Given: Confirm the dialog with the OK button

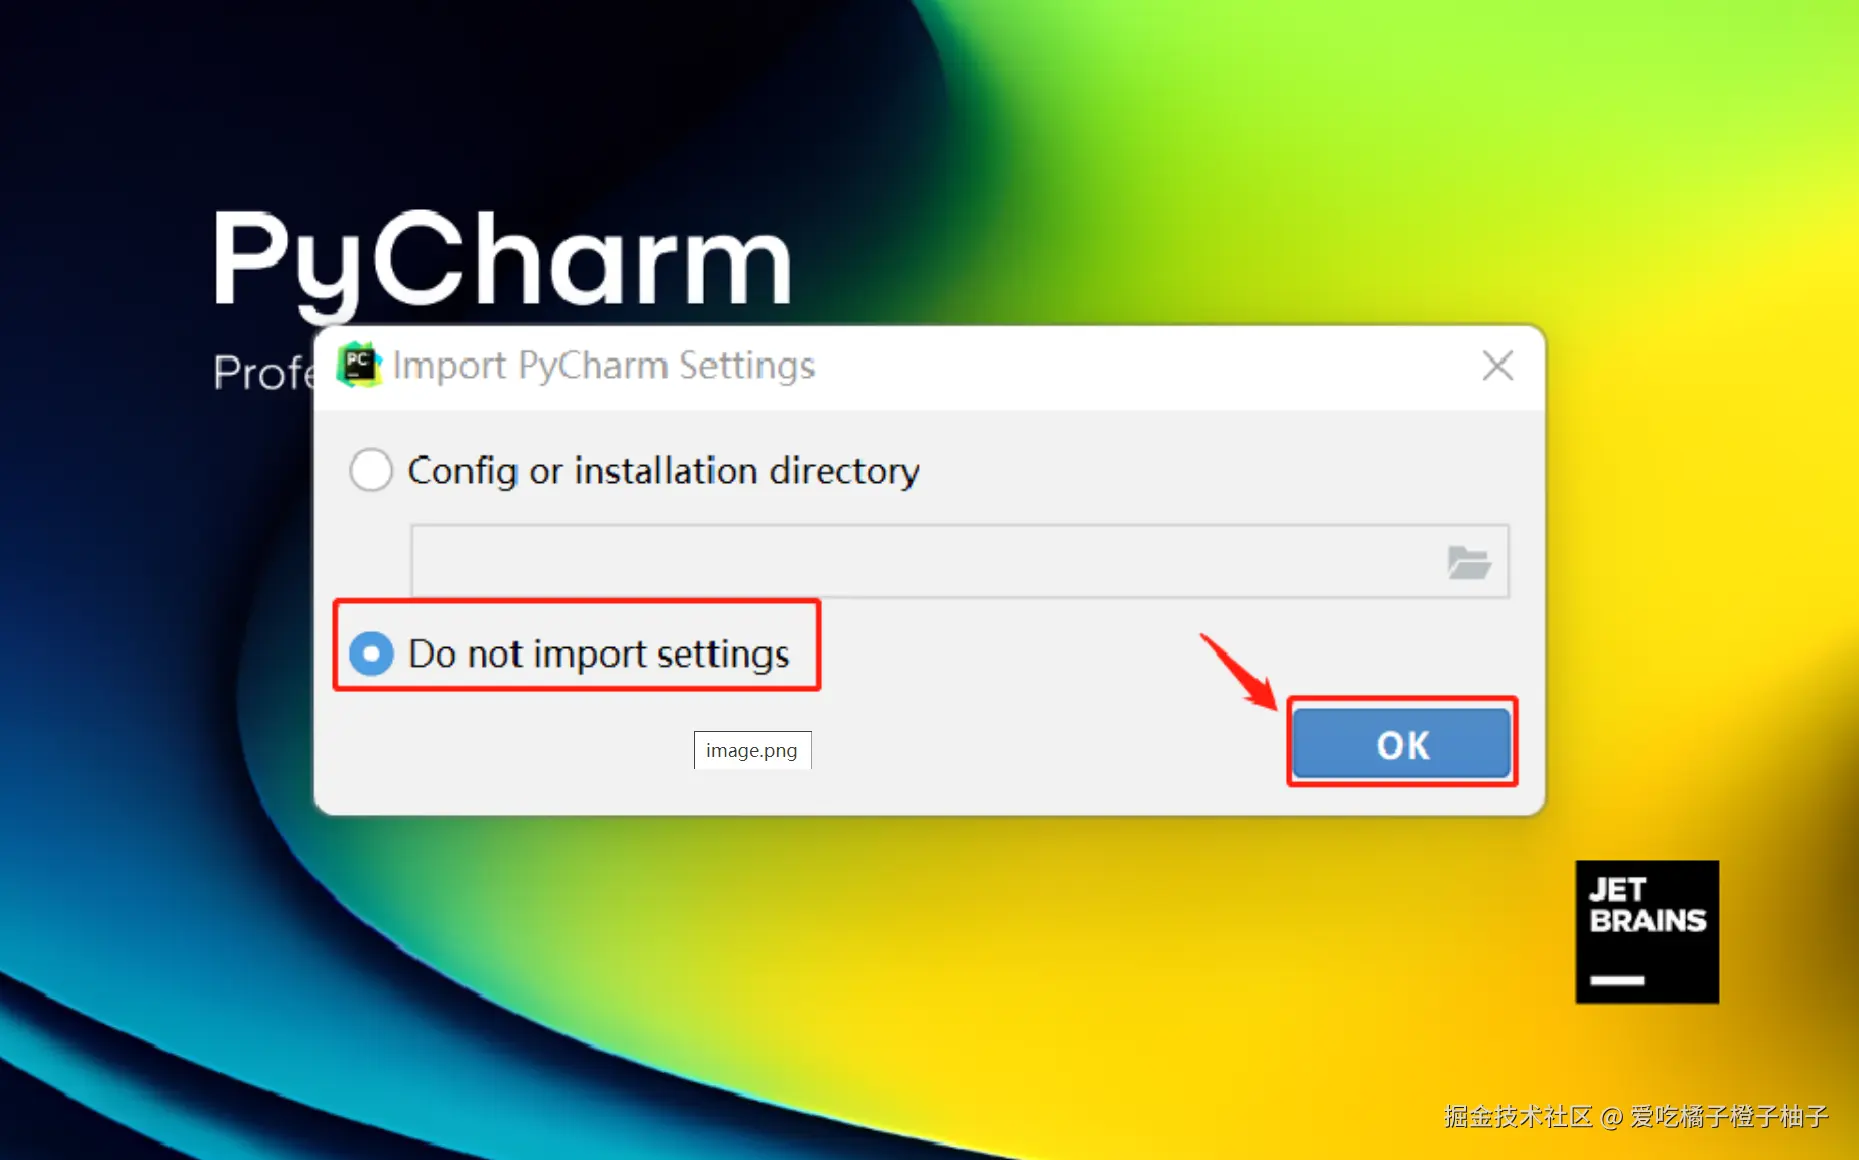Looking at the screenshot, I should coord(1401,744).
